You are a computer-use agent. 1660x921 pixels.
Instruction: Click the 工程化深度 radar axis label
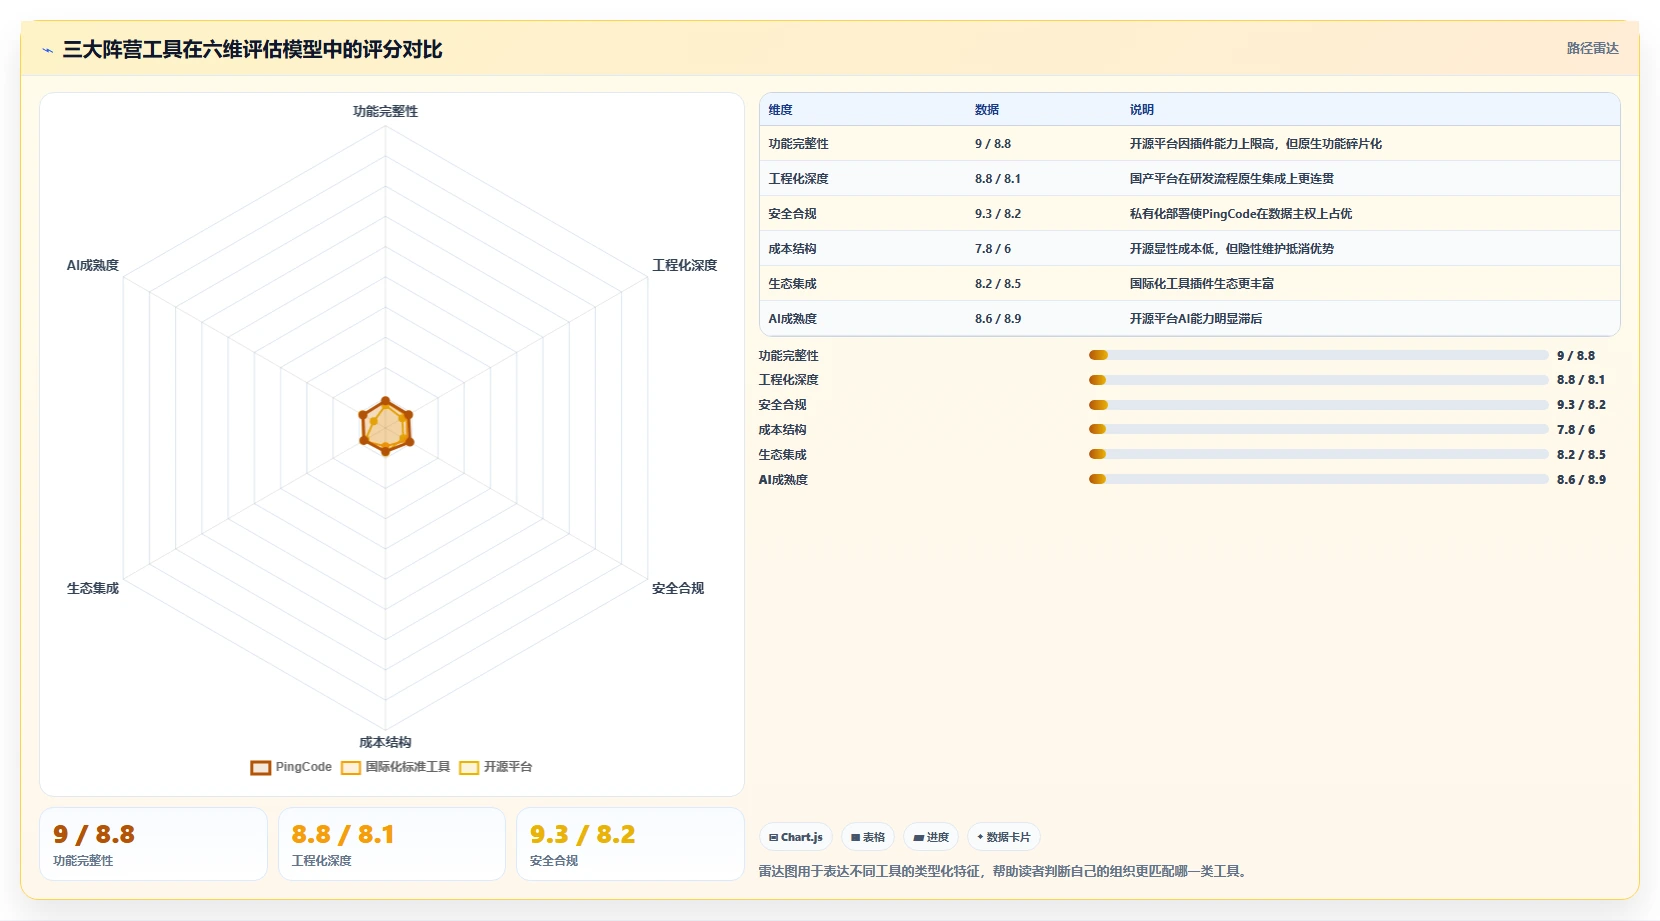coord(685,265)
